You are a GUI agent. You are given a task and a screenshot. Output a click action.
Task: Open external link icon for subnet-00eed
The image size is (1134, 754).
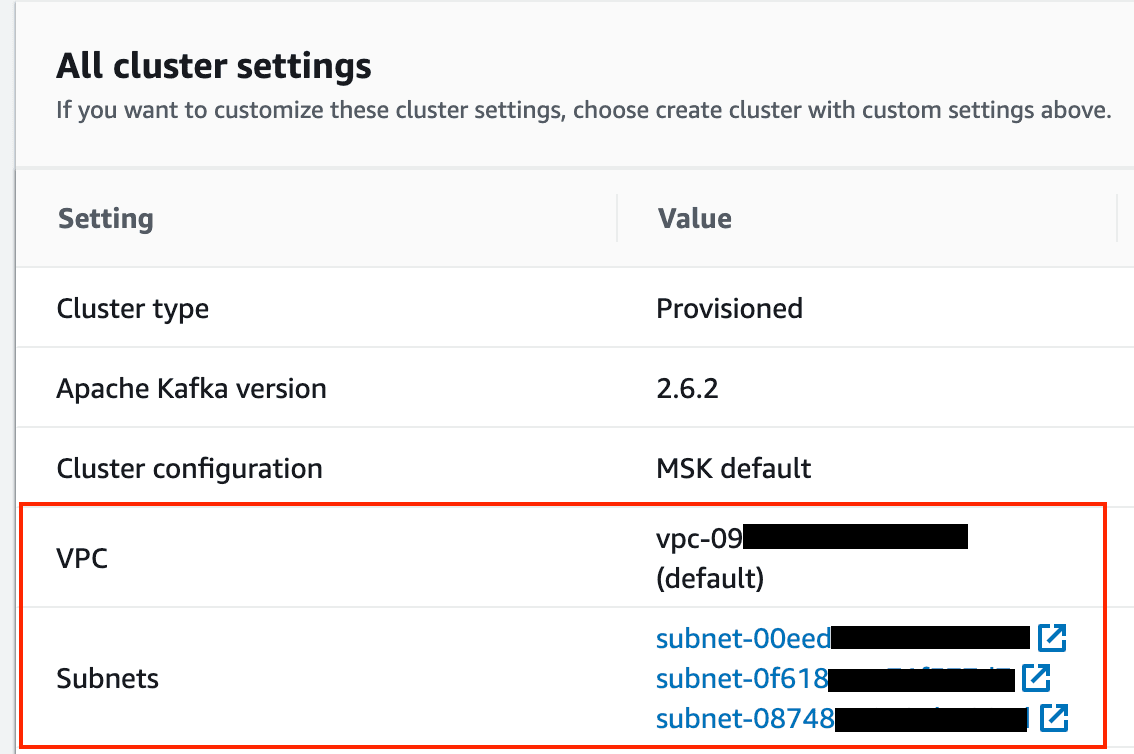(x=1052, y=637)
